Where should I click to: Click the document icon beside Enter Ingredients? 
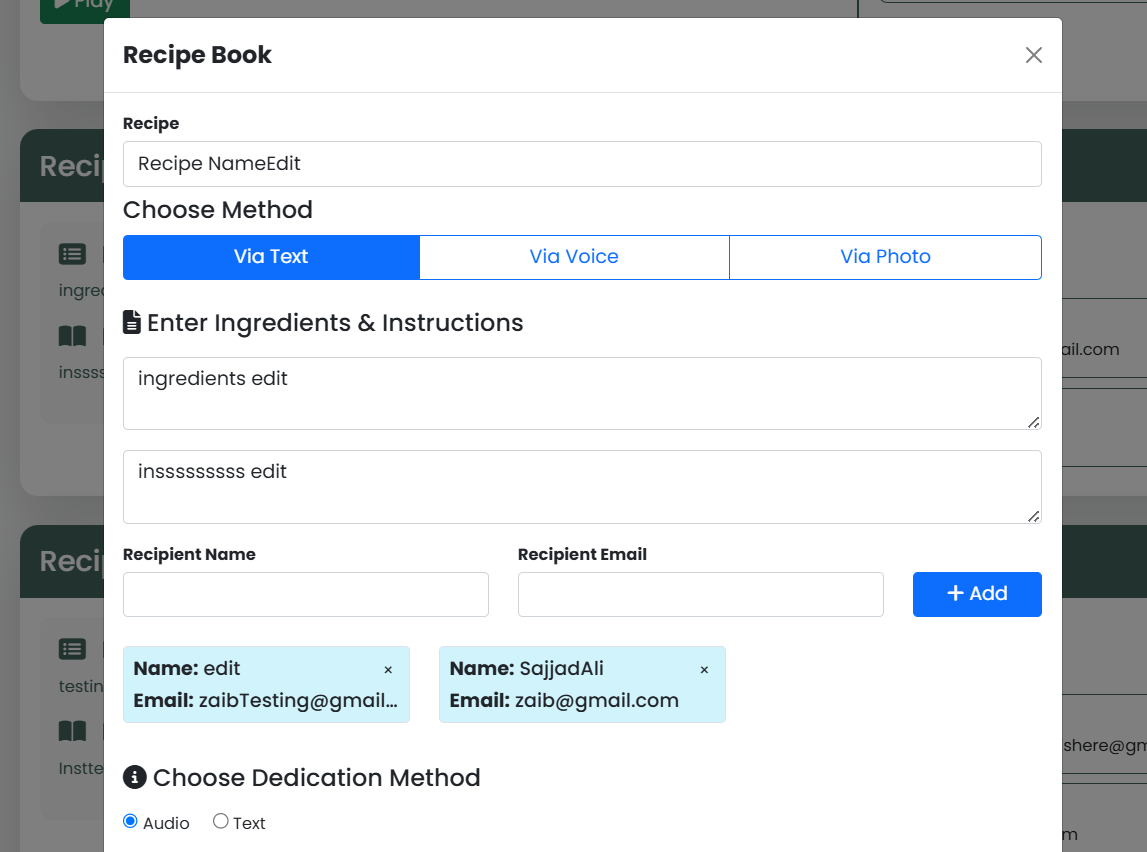point(132,322)
